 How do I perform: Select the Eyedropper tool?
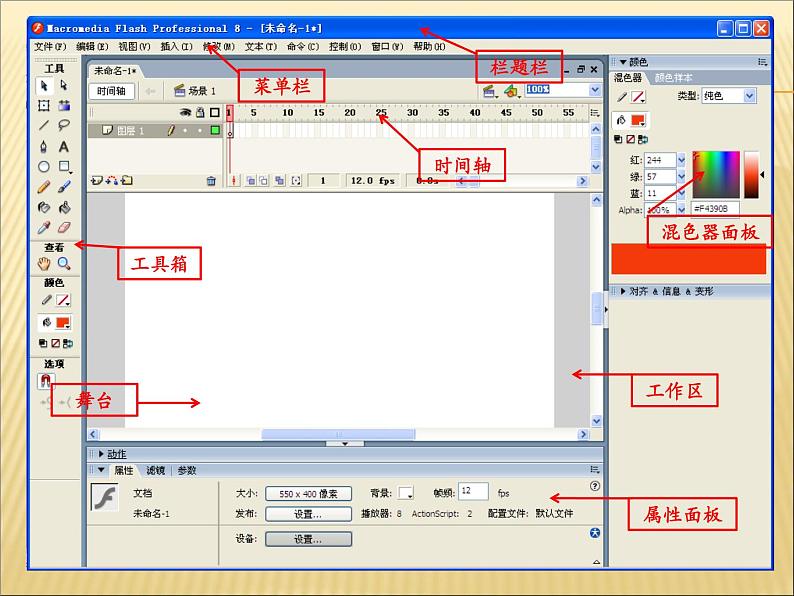[44, 227]
